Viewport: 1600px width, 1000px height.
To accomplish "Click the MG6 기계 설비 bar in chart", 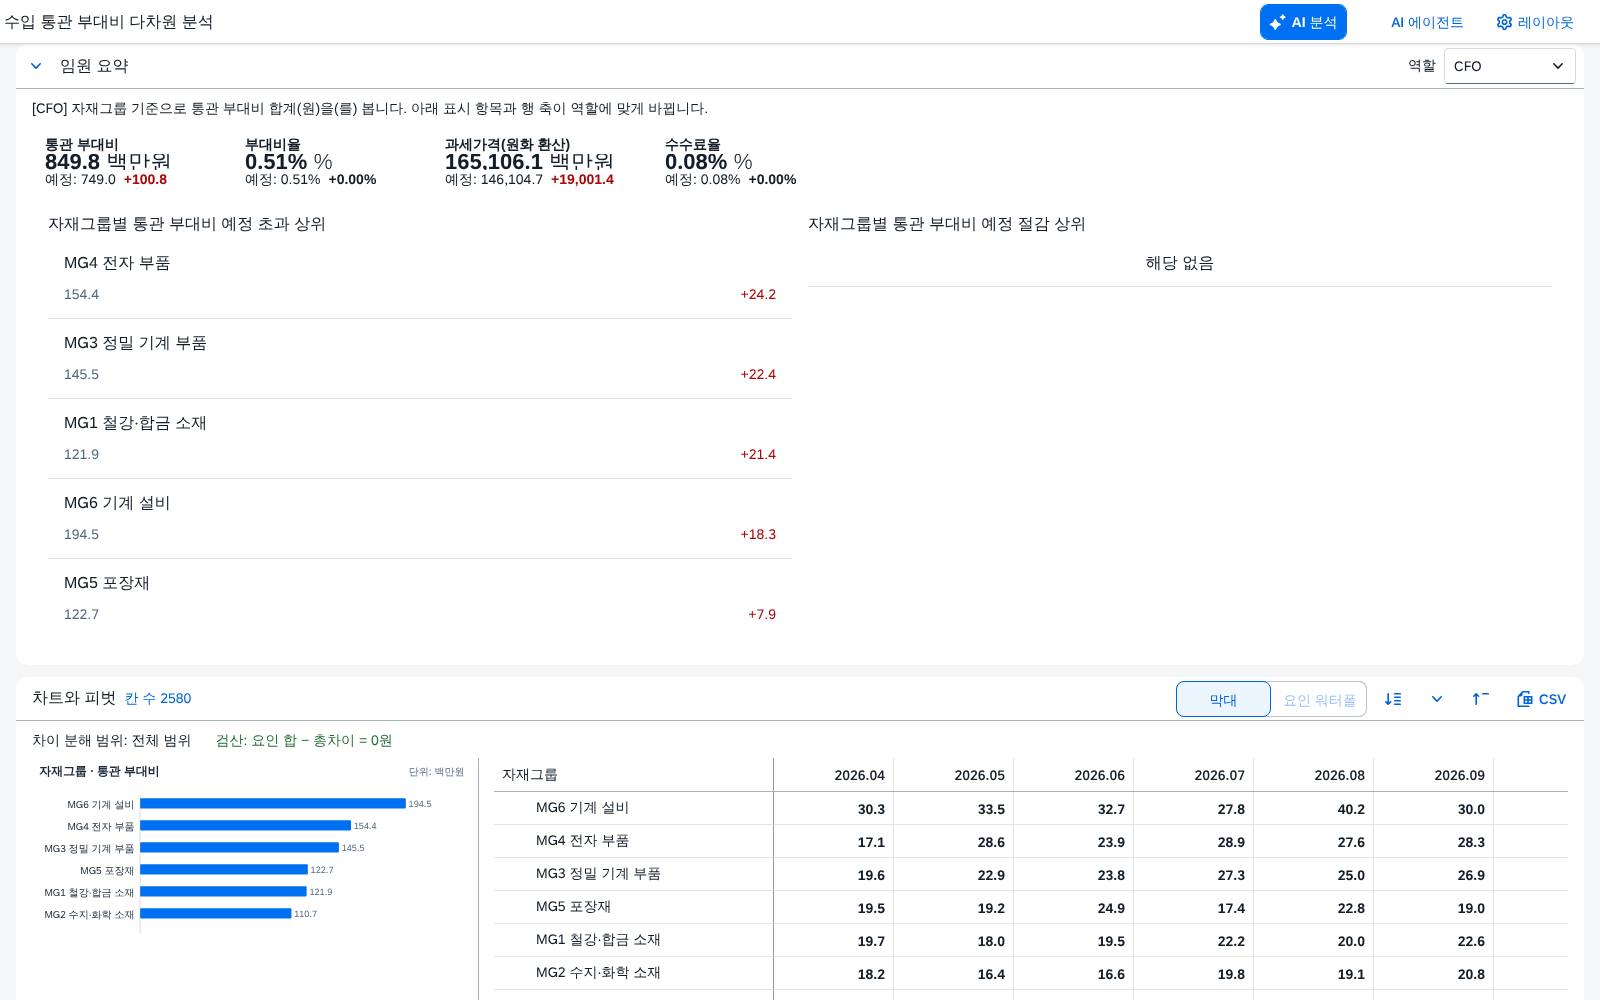I will coord(273,804).
